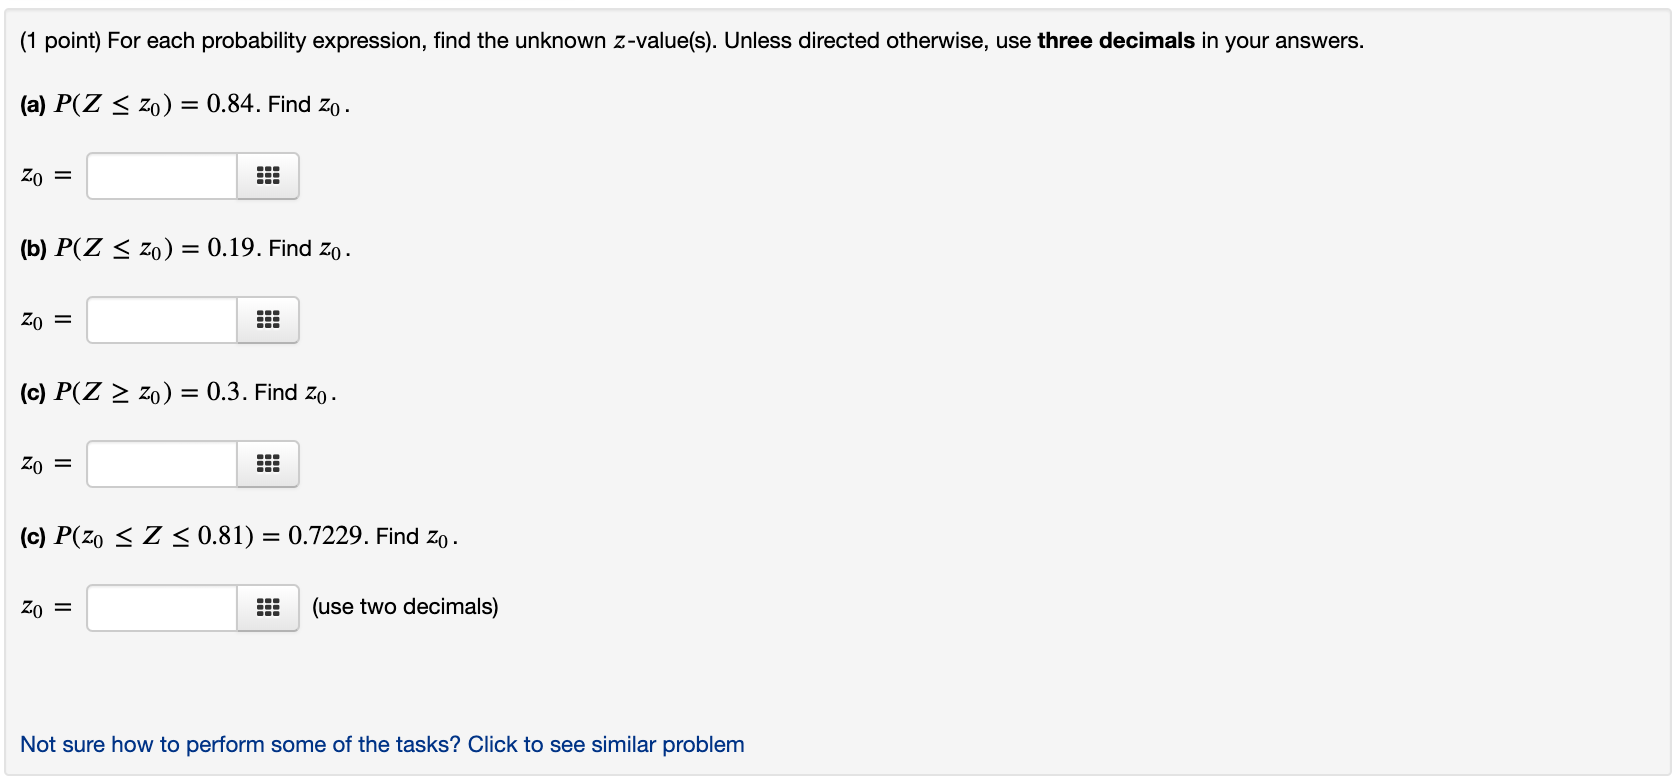Open the answer preview icon for the 0.19 problem
The width and height of the screenshot is (1672, 778).
267,319
